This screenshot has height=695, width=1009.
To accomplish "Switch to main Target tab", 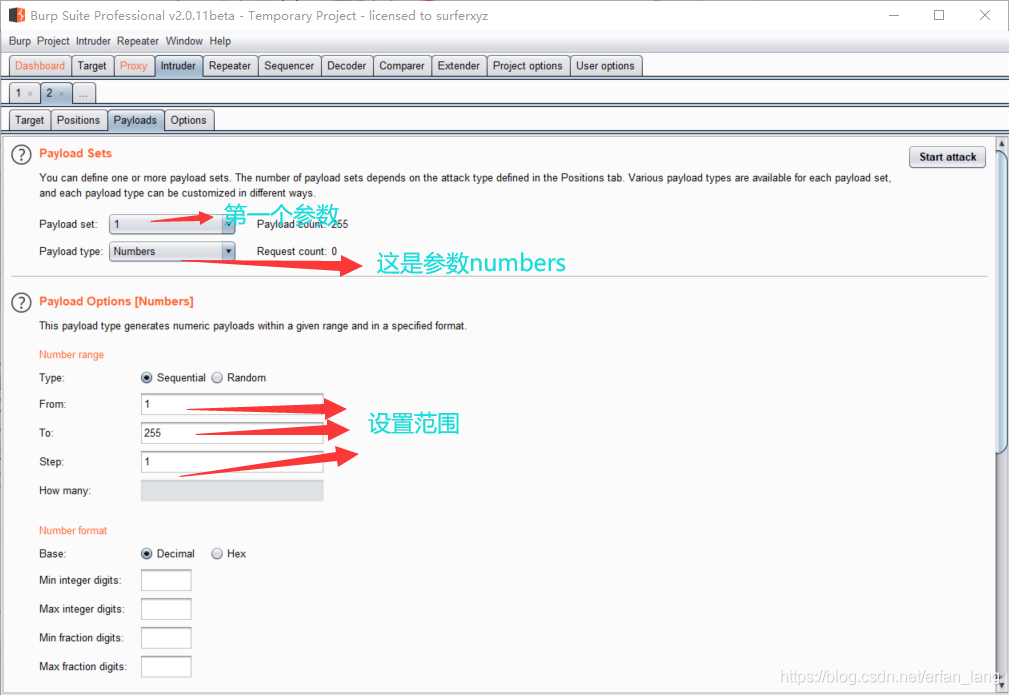I will (x=92, y=66).
